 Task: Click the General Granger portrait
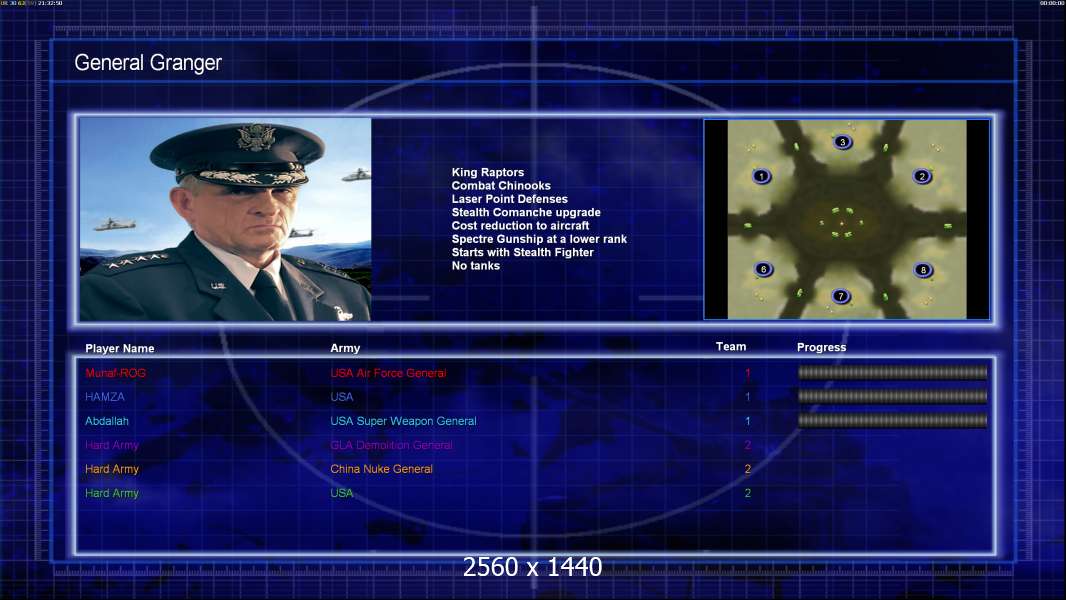tap(225, 219)
